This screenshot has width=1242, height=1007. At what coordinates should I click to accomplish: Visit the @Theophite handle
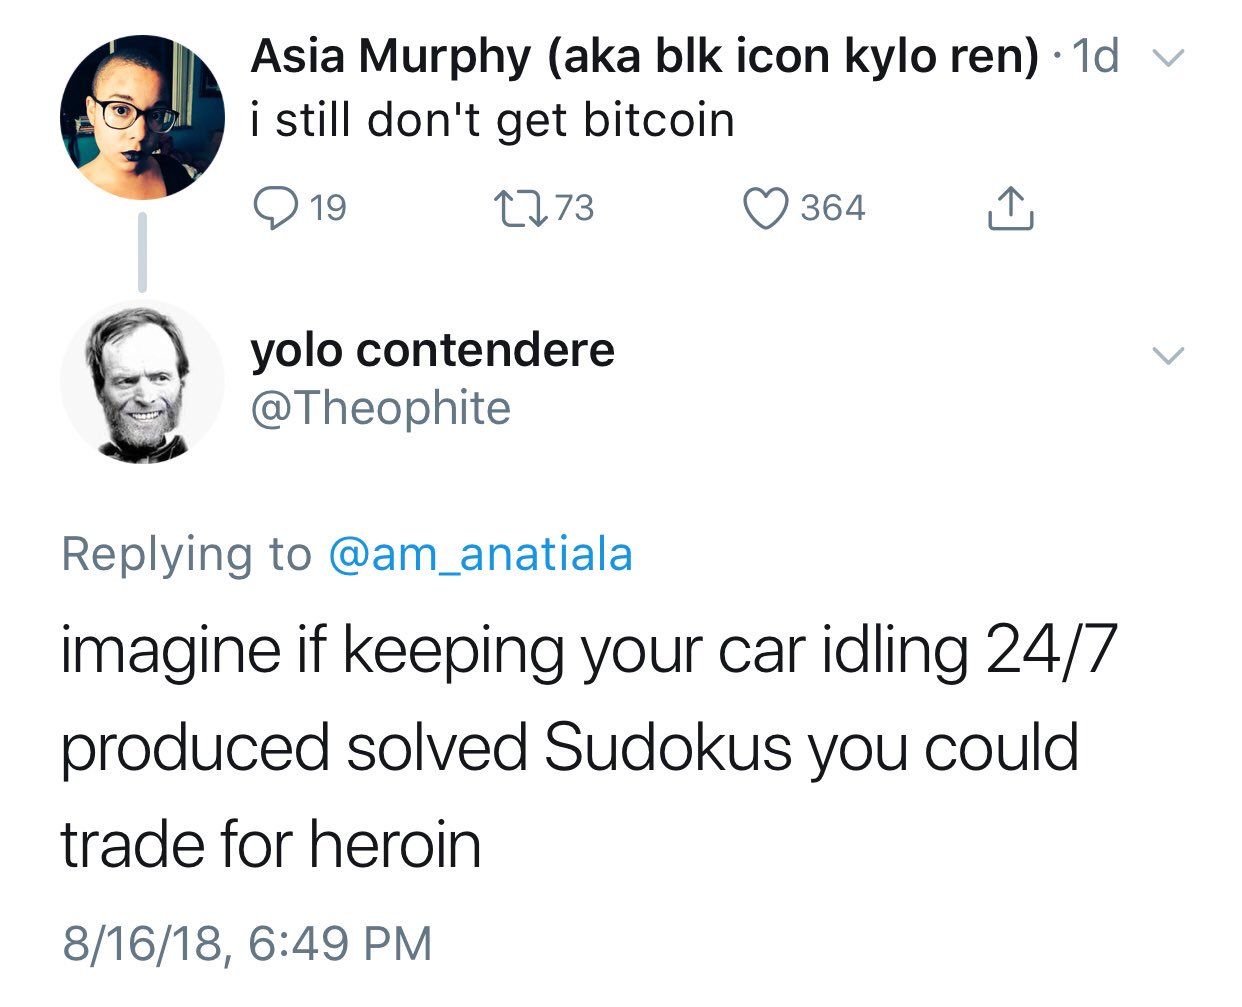pos(381,408)
